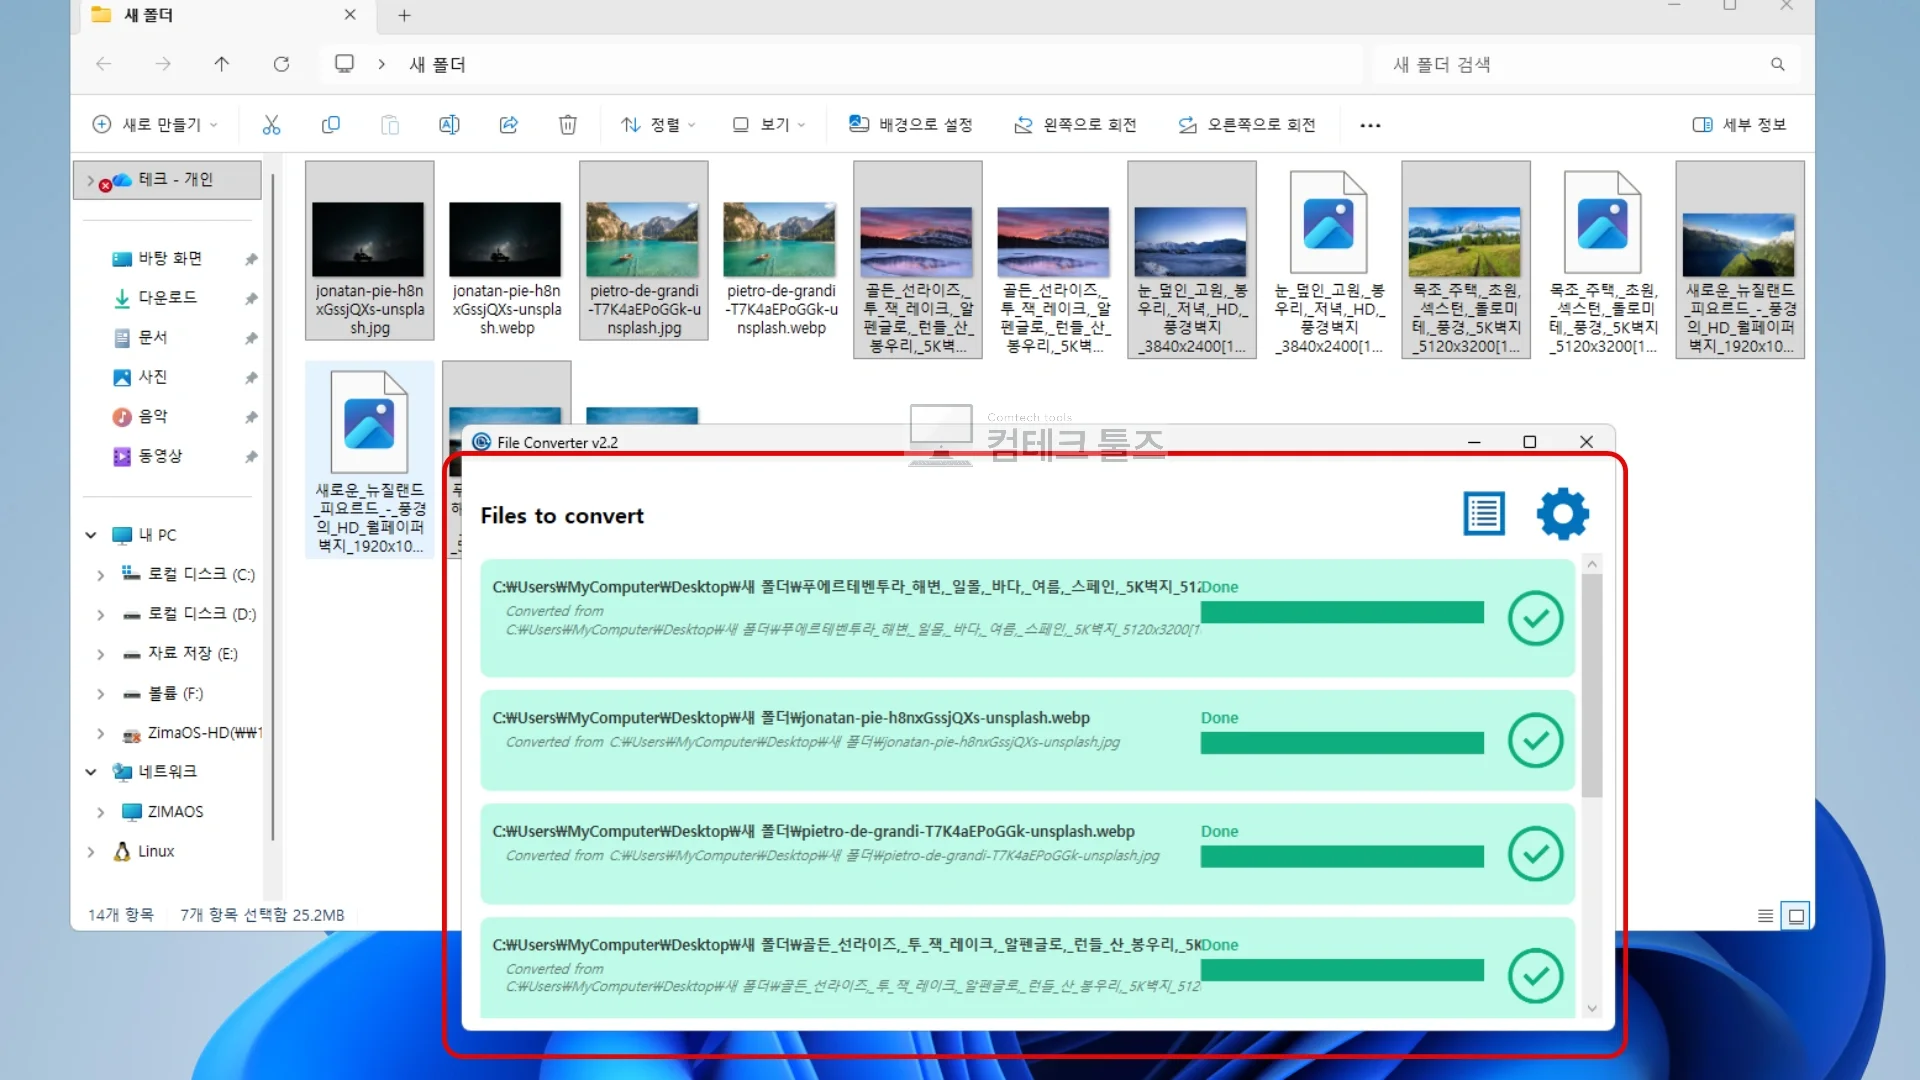Image resolution: width=1920 pixels, height=1080 pixels.
Task: Open 테크 - 개인 OneDrive in sidebar
Action: pos(168,180)
